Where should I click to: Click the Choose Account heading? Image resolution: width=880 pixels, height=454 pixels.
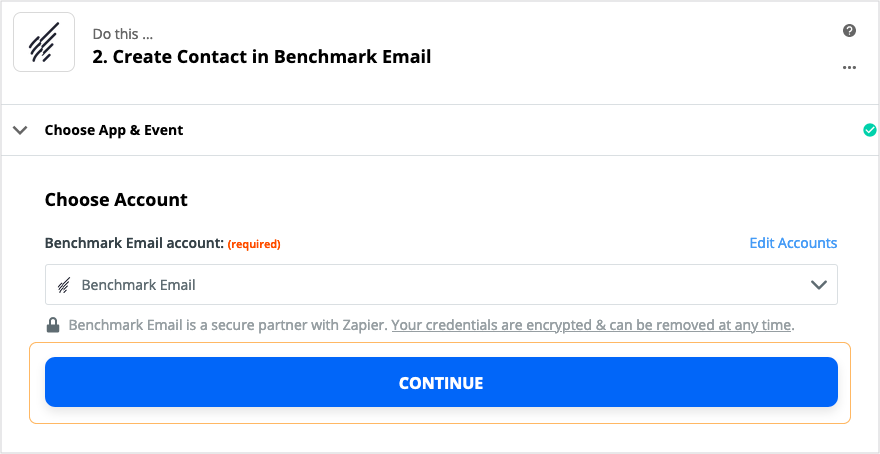(x=116, y=200)
